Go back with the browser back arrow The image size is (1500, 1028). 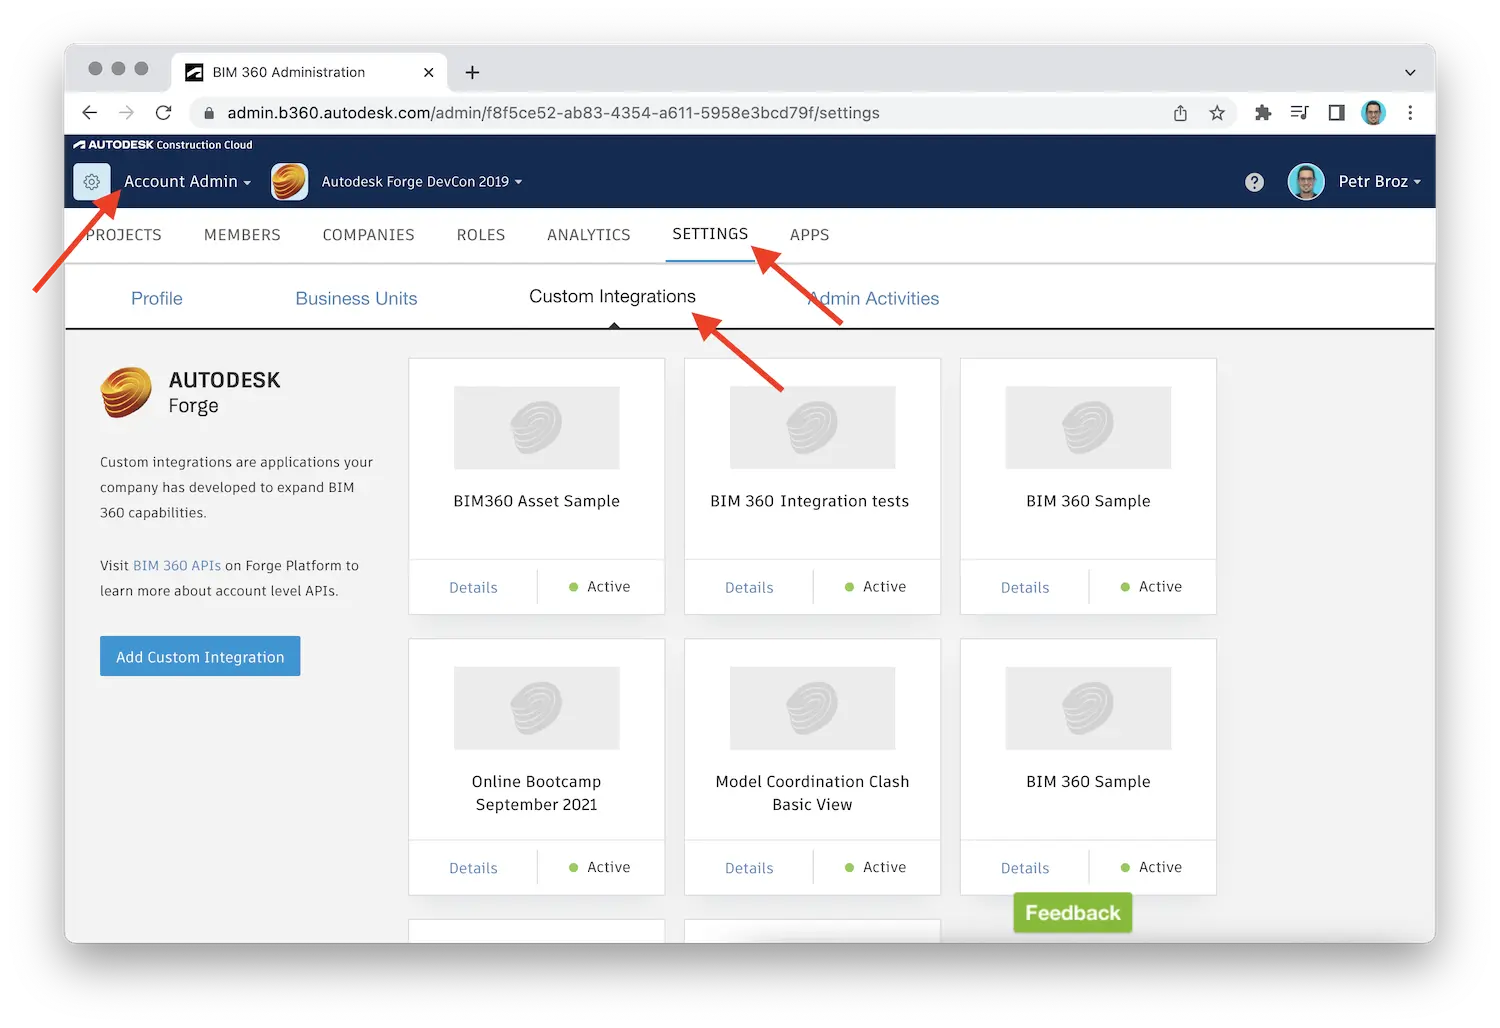(x=90, y=113)
